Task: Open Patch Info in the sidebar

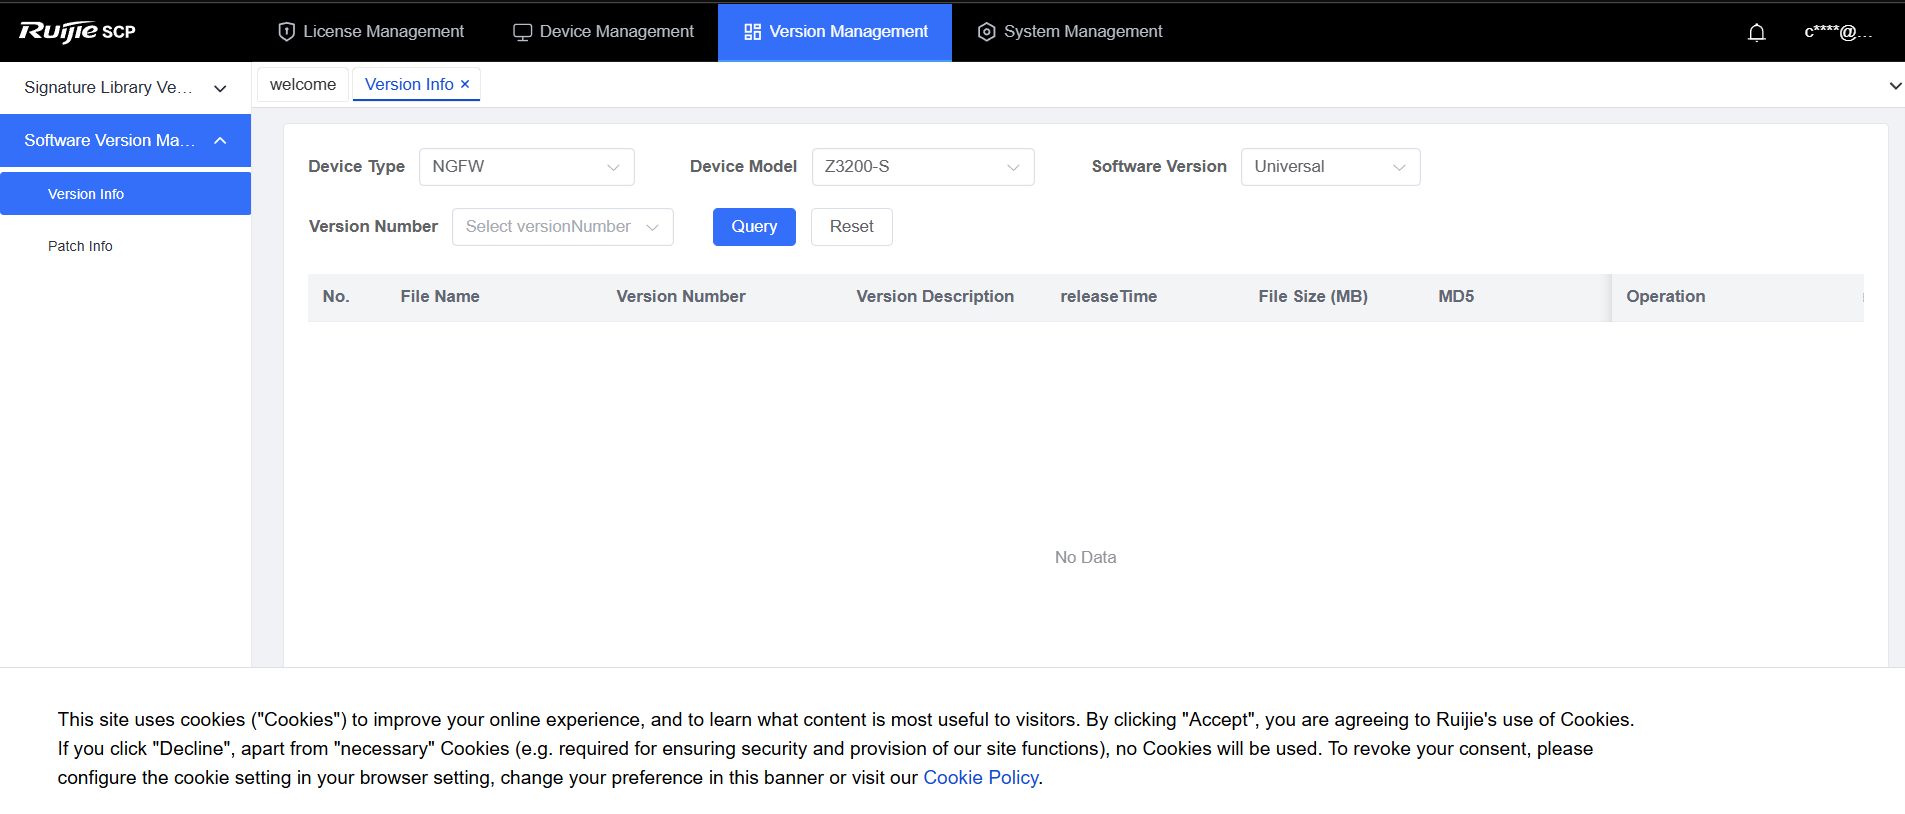Action: pos(80,246)
